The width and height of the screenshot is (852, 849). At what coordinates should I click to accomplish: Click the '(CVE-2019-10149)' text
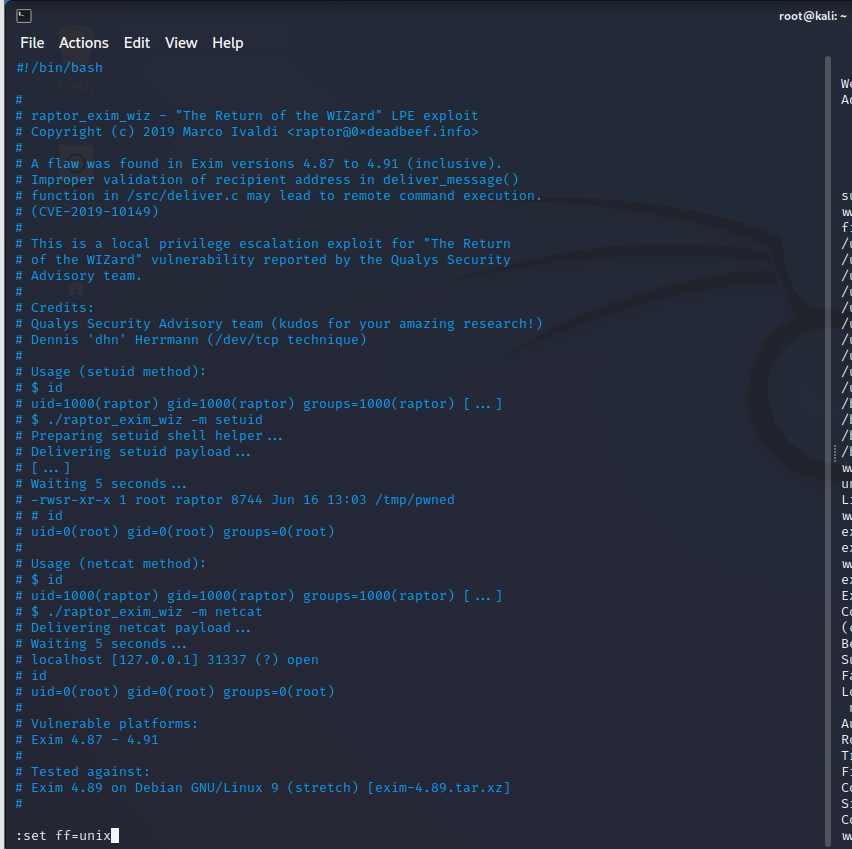(95, 211)
